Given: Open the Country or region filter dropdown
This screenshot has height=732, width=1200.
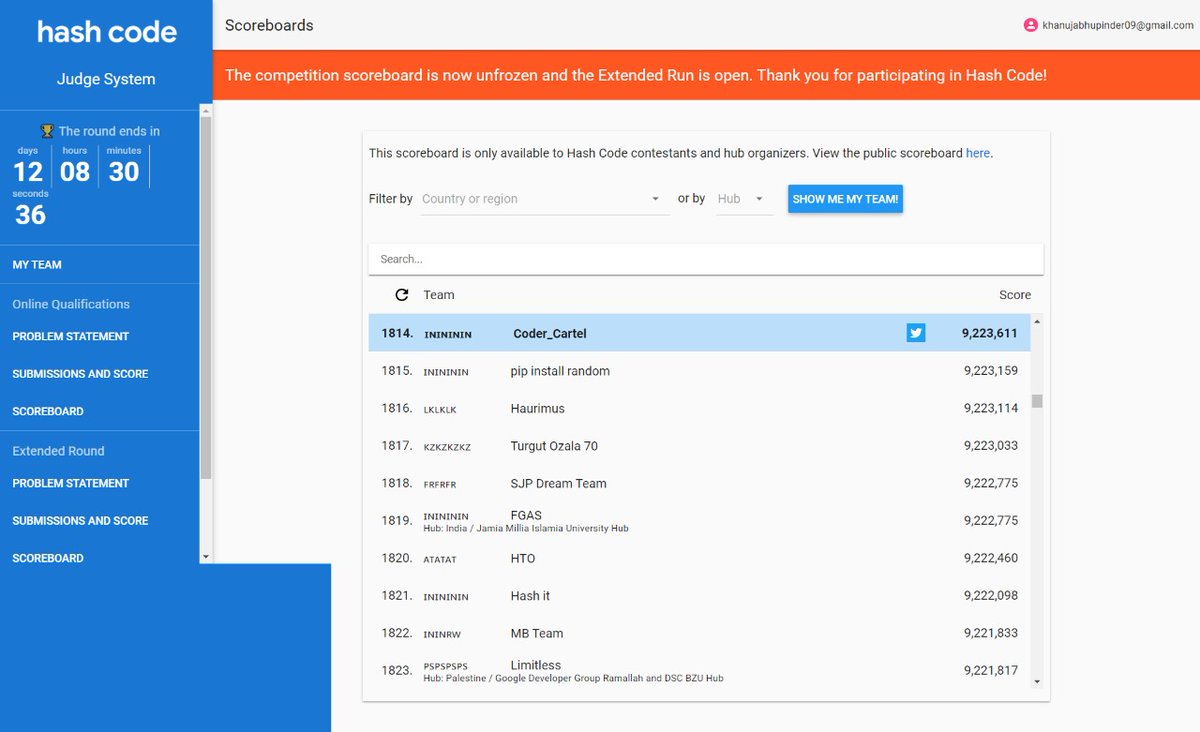Looking at the screenshot, I should [544, 199].
